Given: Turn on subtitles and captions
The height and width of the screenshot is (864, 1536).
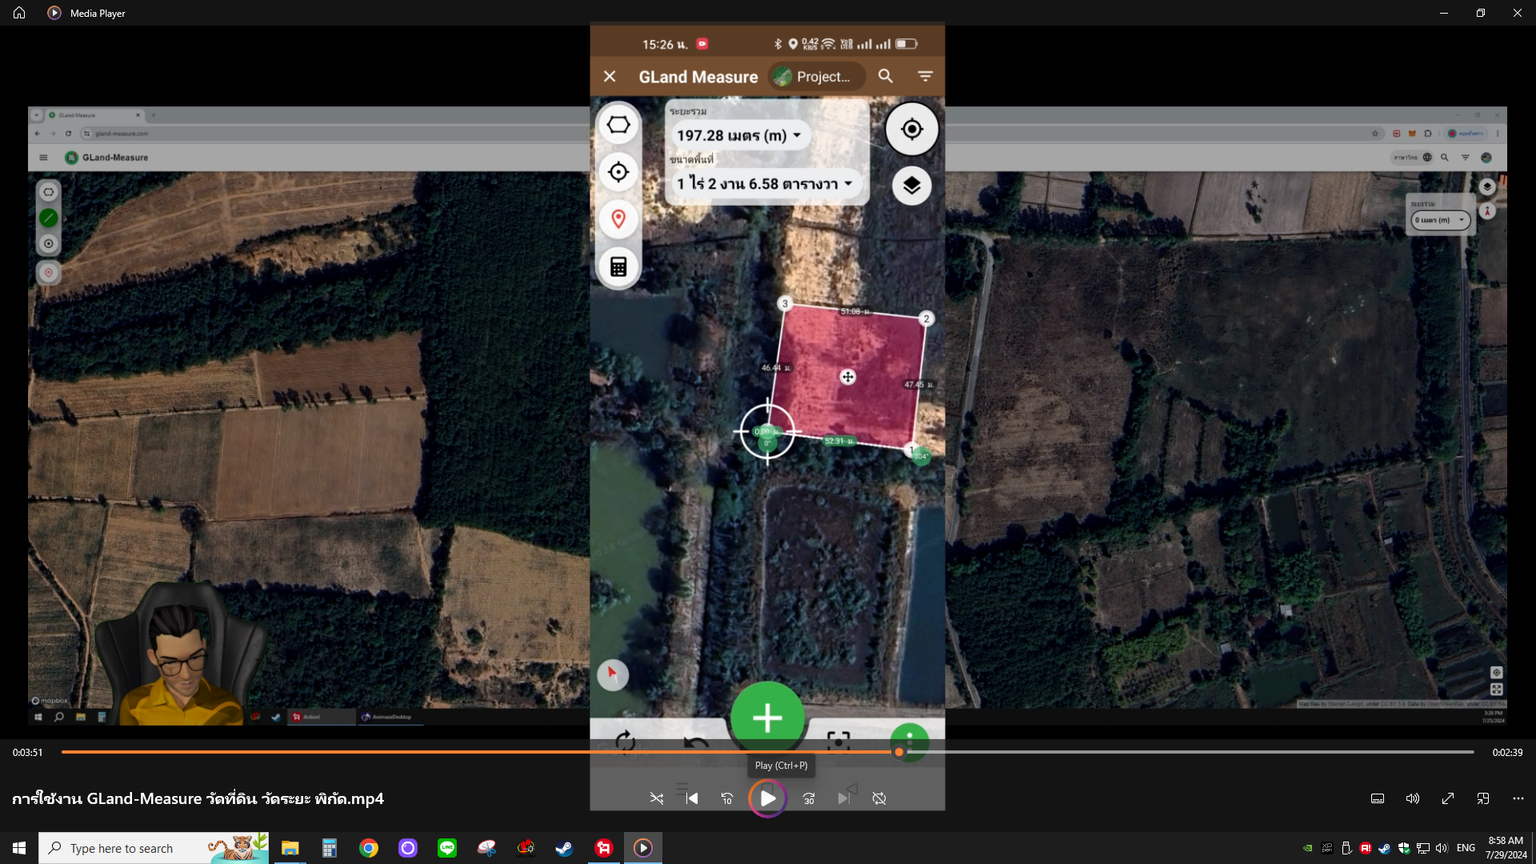Looking at the screenshot, I should [1377, 799].
